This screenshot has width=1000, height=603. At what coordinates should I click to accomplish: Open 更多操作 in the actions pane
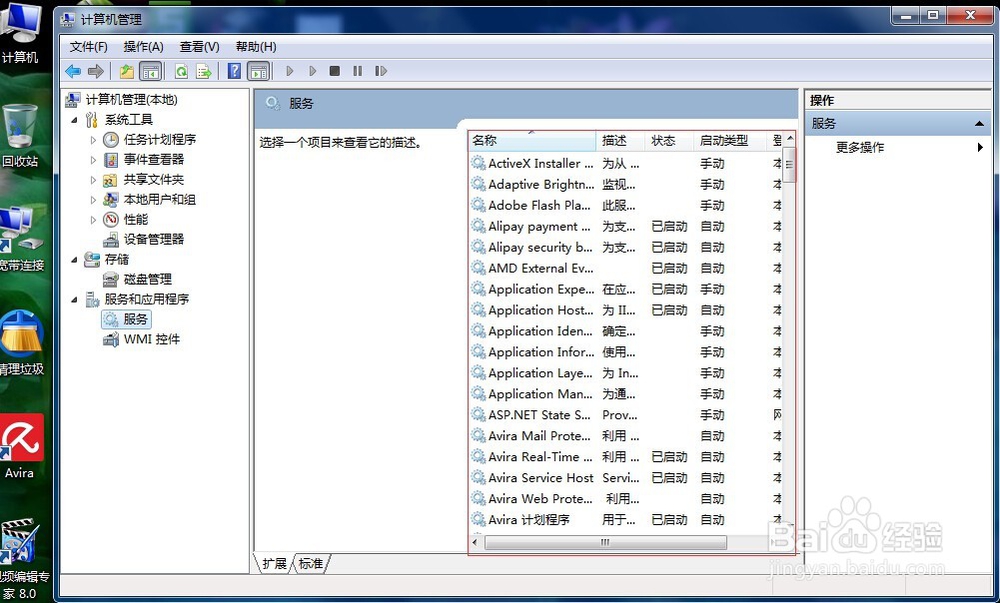(x=860, y=147)
